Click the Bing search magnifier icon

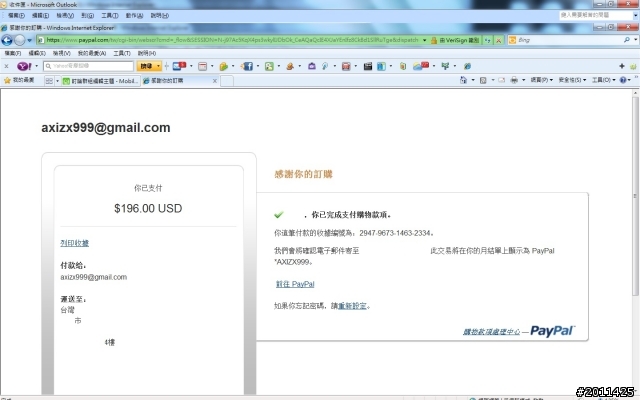tap(627, 40)
